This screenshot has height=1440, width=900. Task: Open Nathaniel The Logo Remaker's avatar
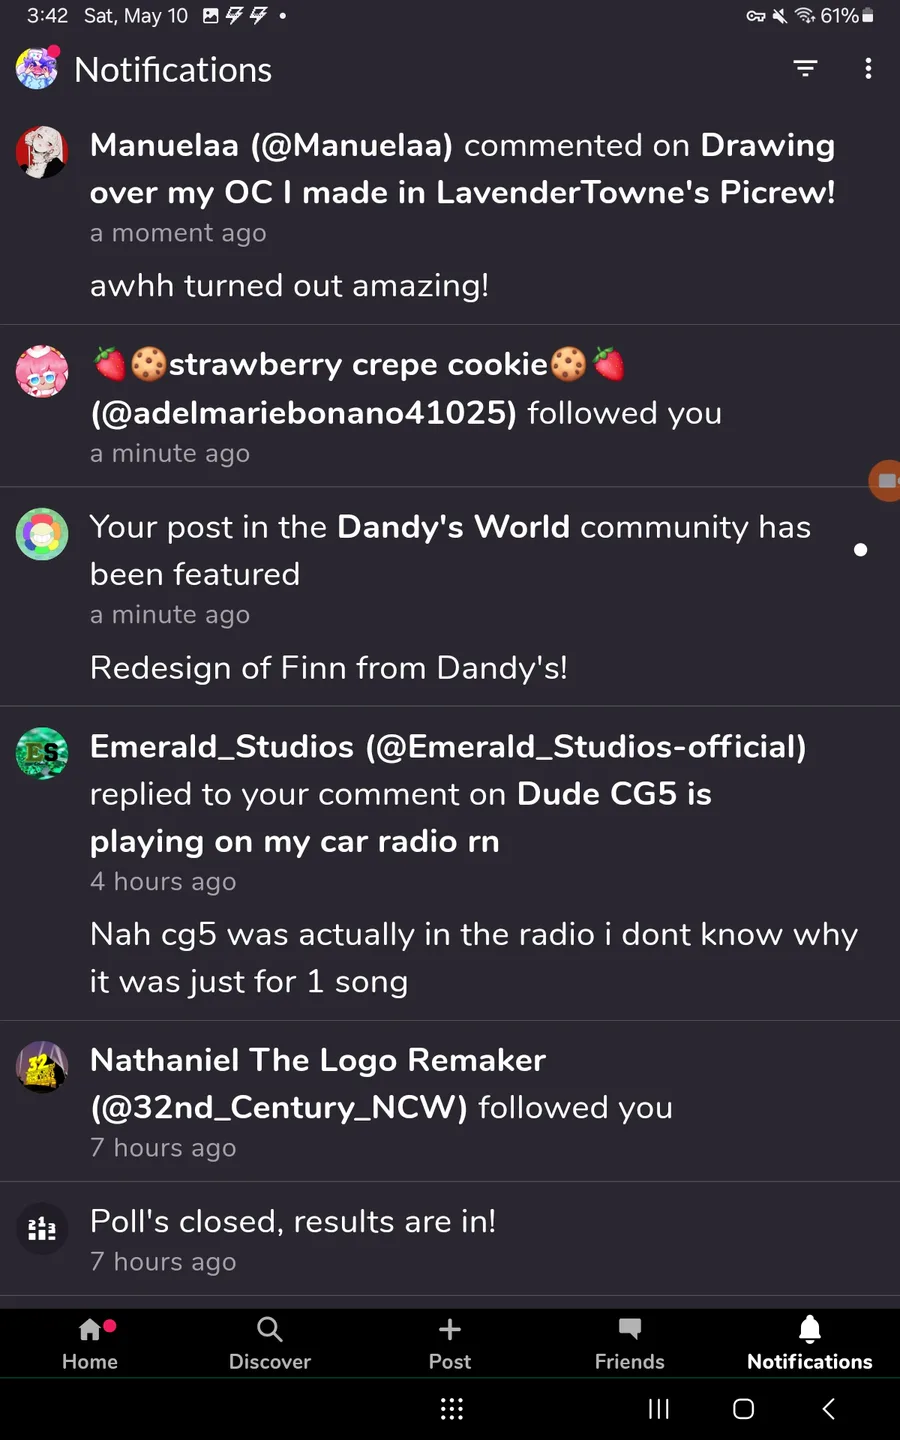42,1067
